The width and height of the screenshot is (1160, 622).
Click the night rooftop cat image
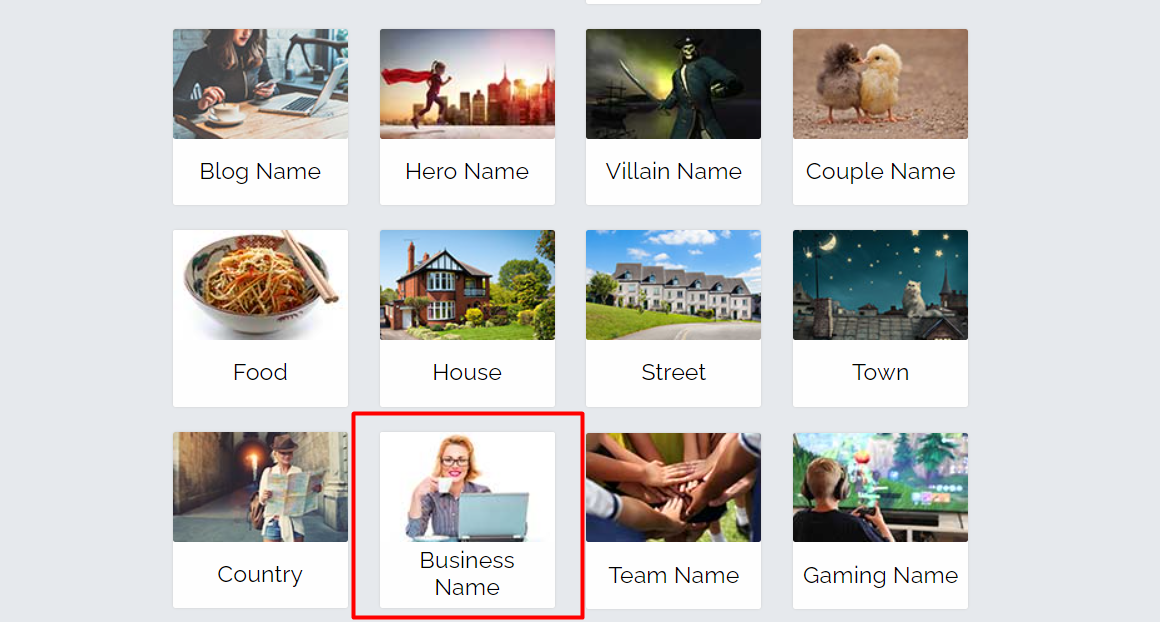point(880,285)
